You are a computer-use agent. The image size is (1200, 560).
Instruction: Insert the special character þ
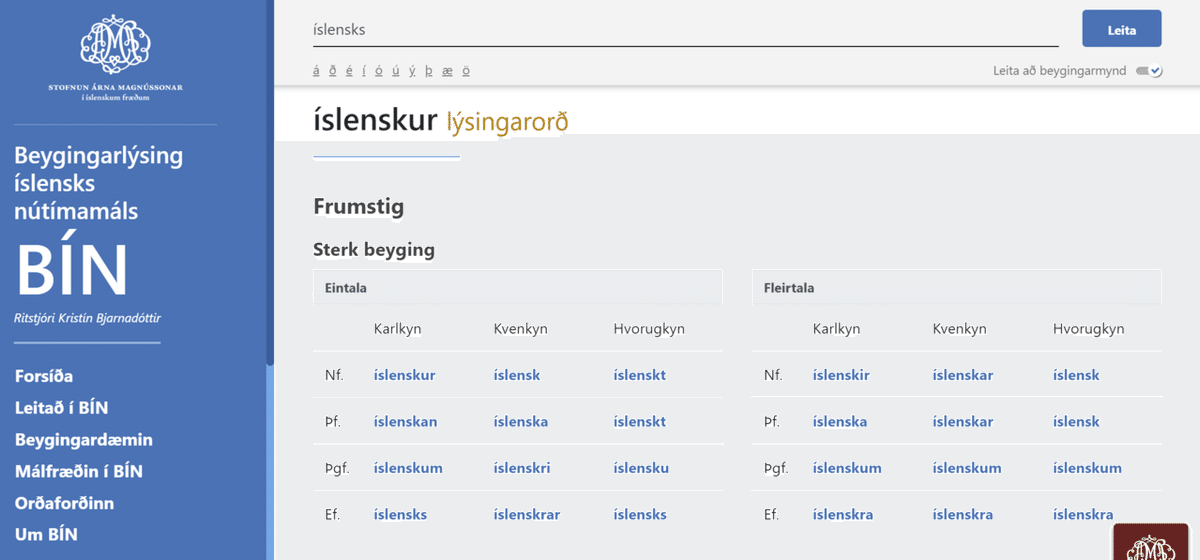(428, 71)
